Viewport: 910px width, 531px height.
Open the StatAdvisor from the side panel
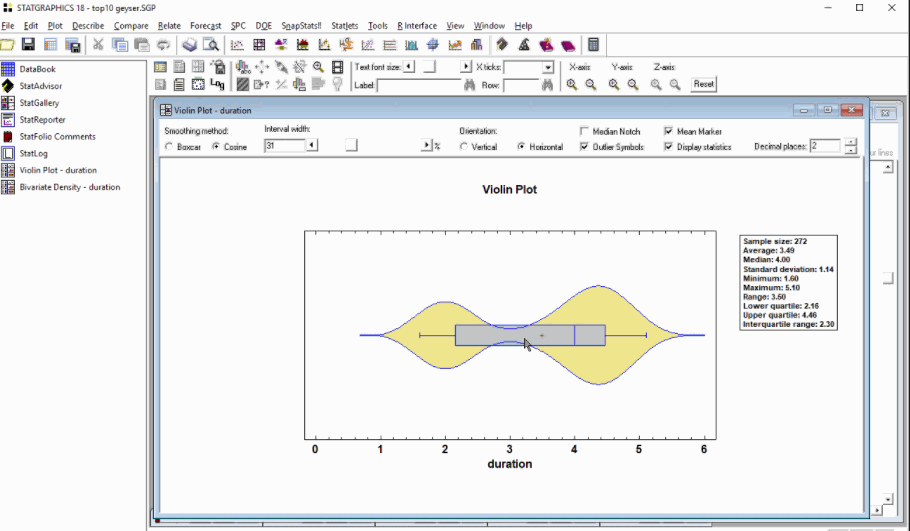[40, 86]
